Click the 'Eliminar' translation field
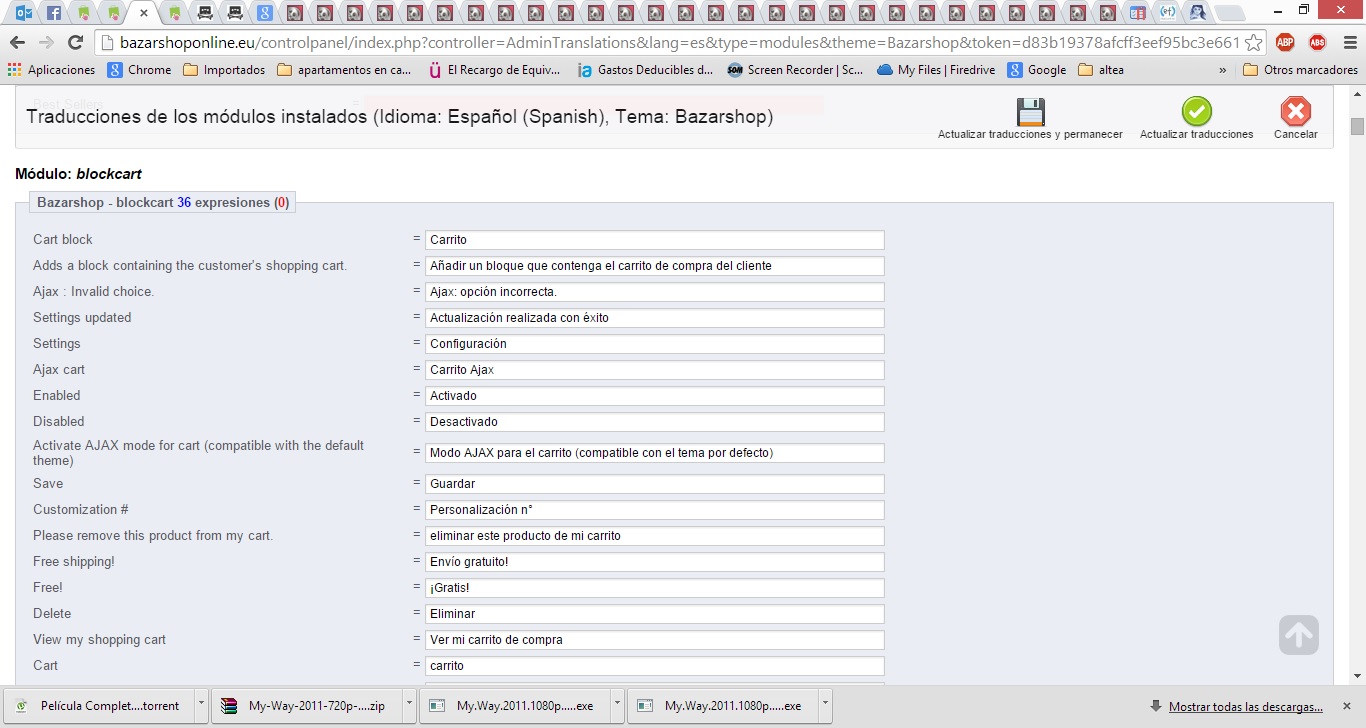 654,614
